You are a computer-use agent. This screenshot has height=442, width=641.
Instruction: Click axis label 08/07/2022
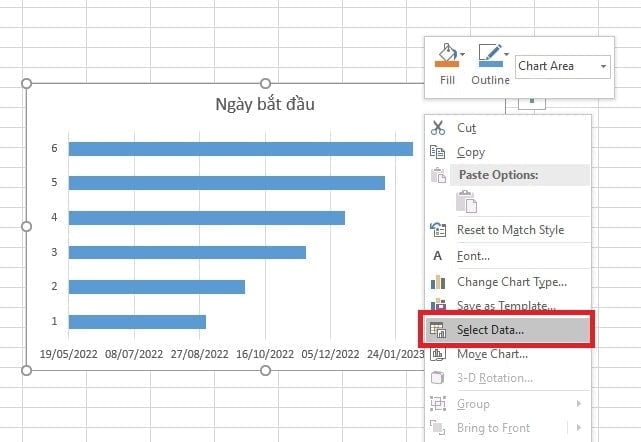tap(134, 354)
